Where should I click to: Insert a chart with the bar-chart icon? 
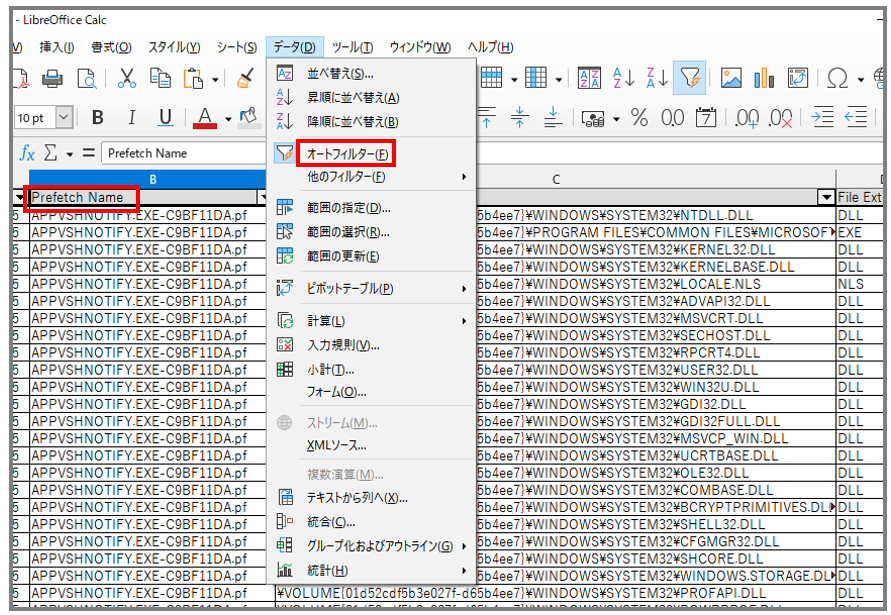point(764,78)
